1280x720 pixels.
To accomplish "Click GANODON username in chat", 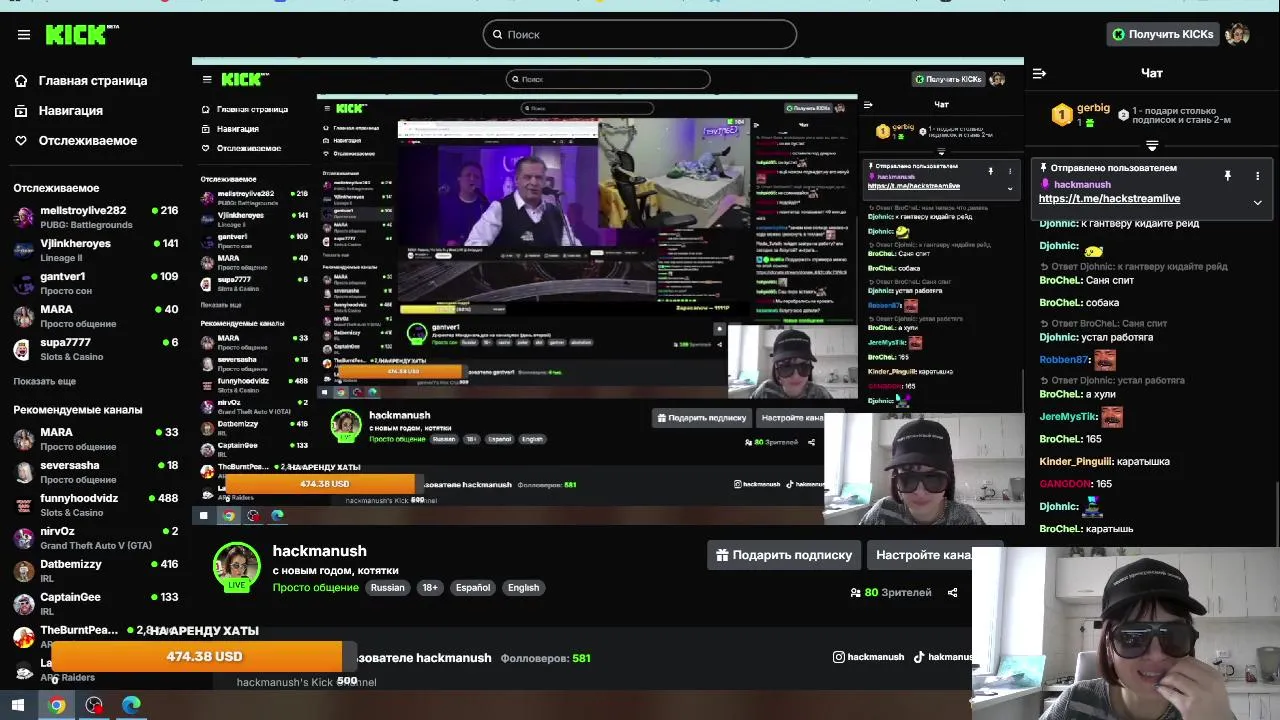I will click(x=1064, y=484).
